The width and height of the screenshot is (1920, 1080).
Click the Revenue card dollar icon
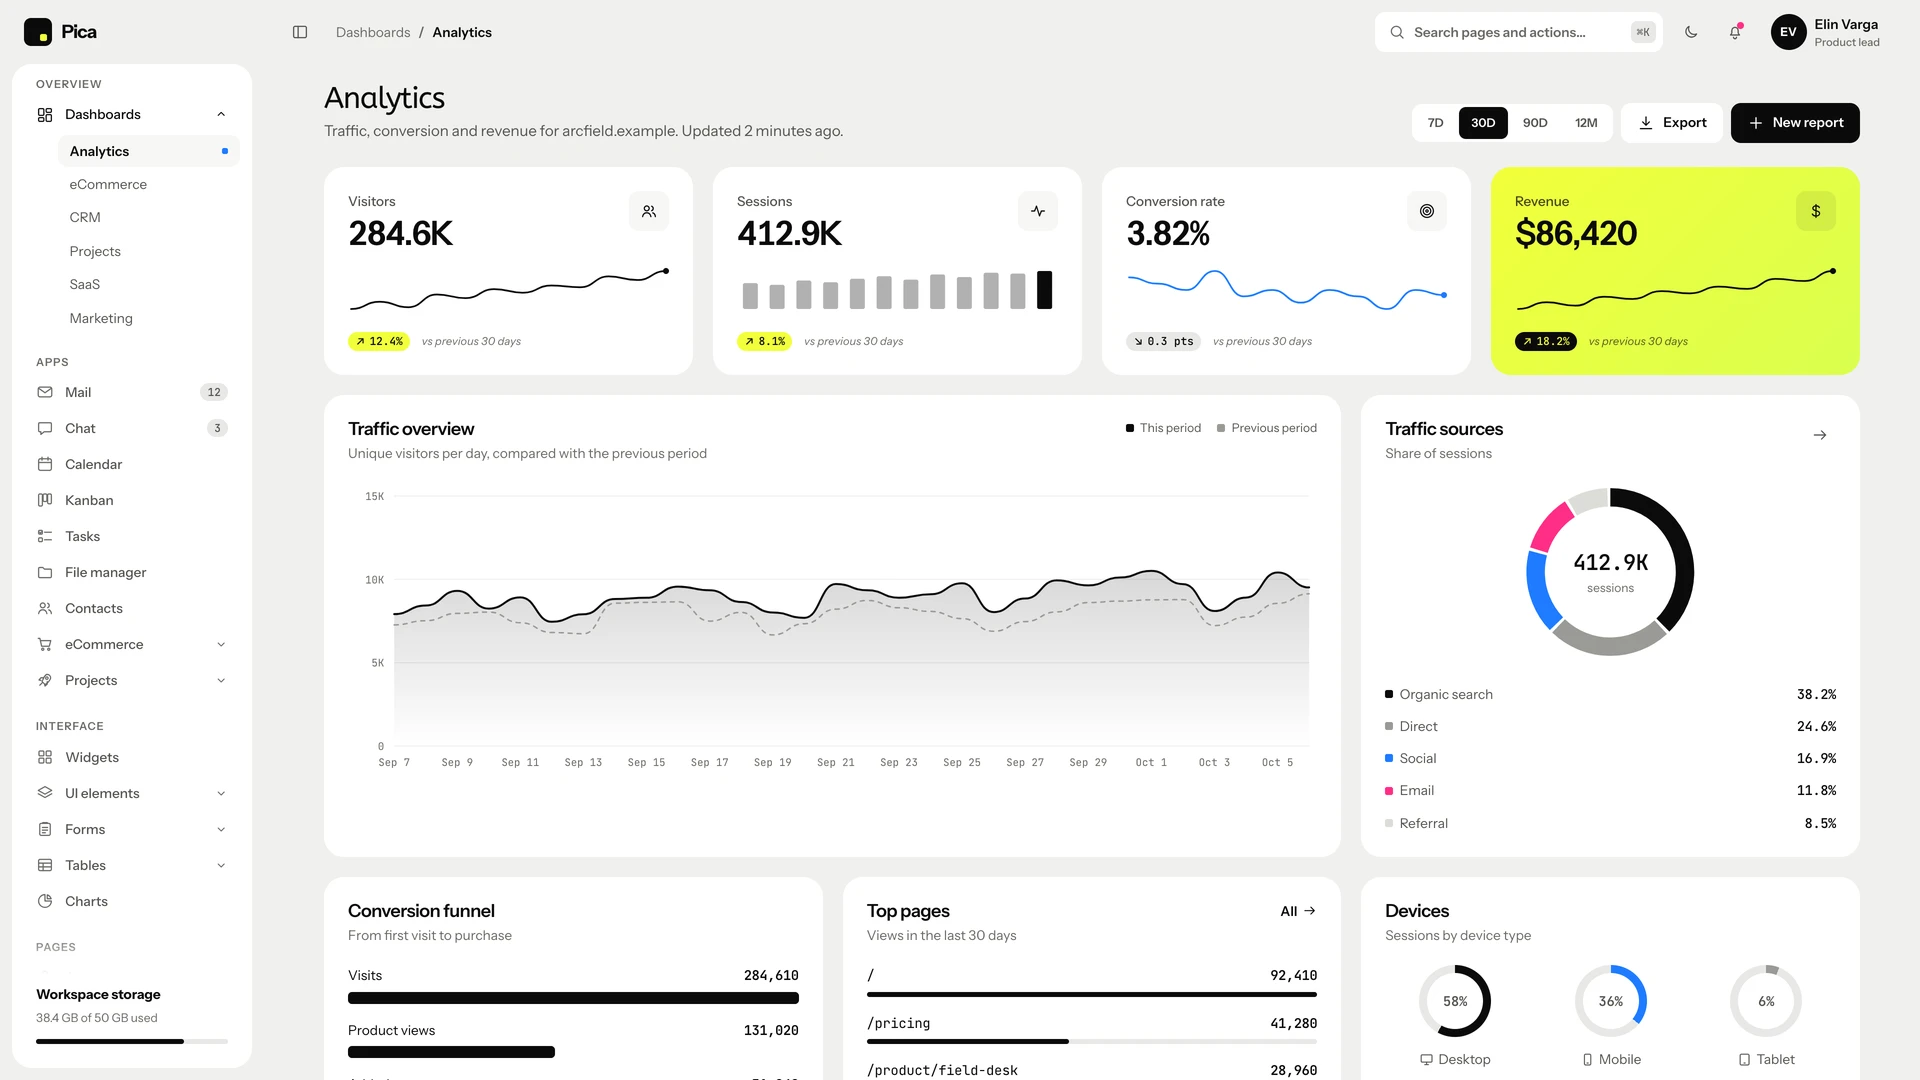(1816, 211)
